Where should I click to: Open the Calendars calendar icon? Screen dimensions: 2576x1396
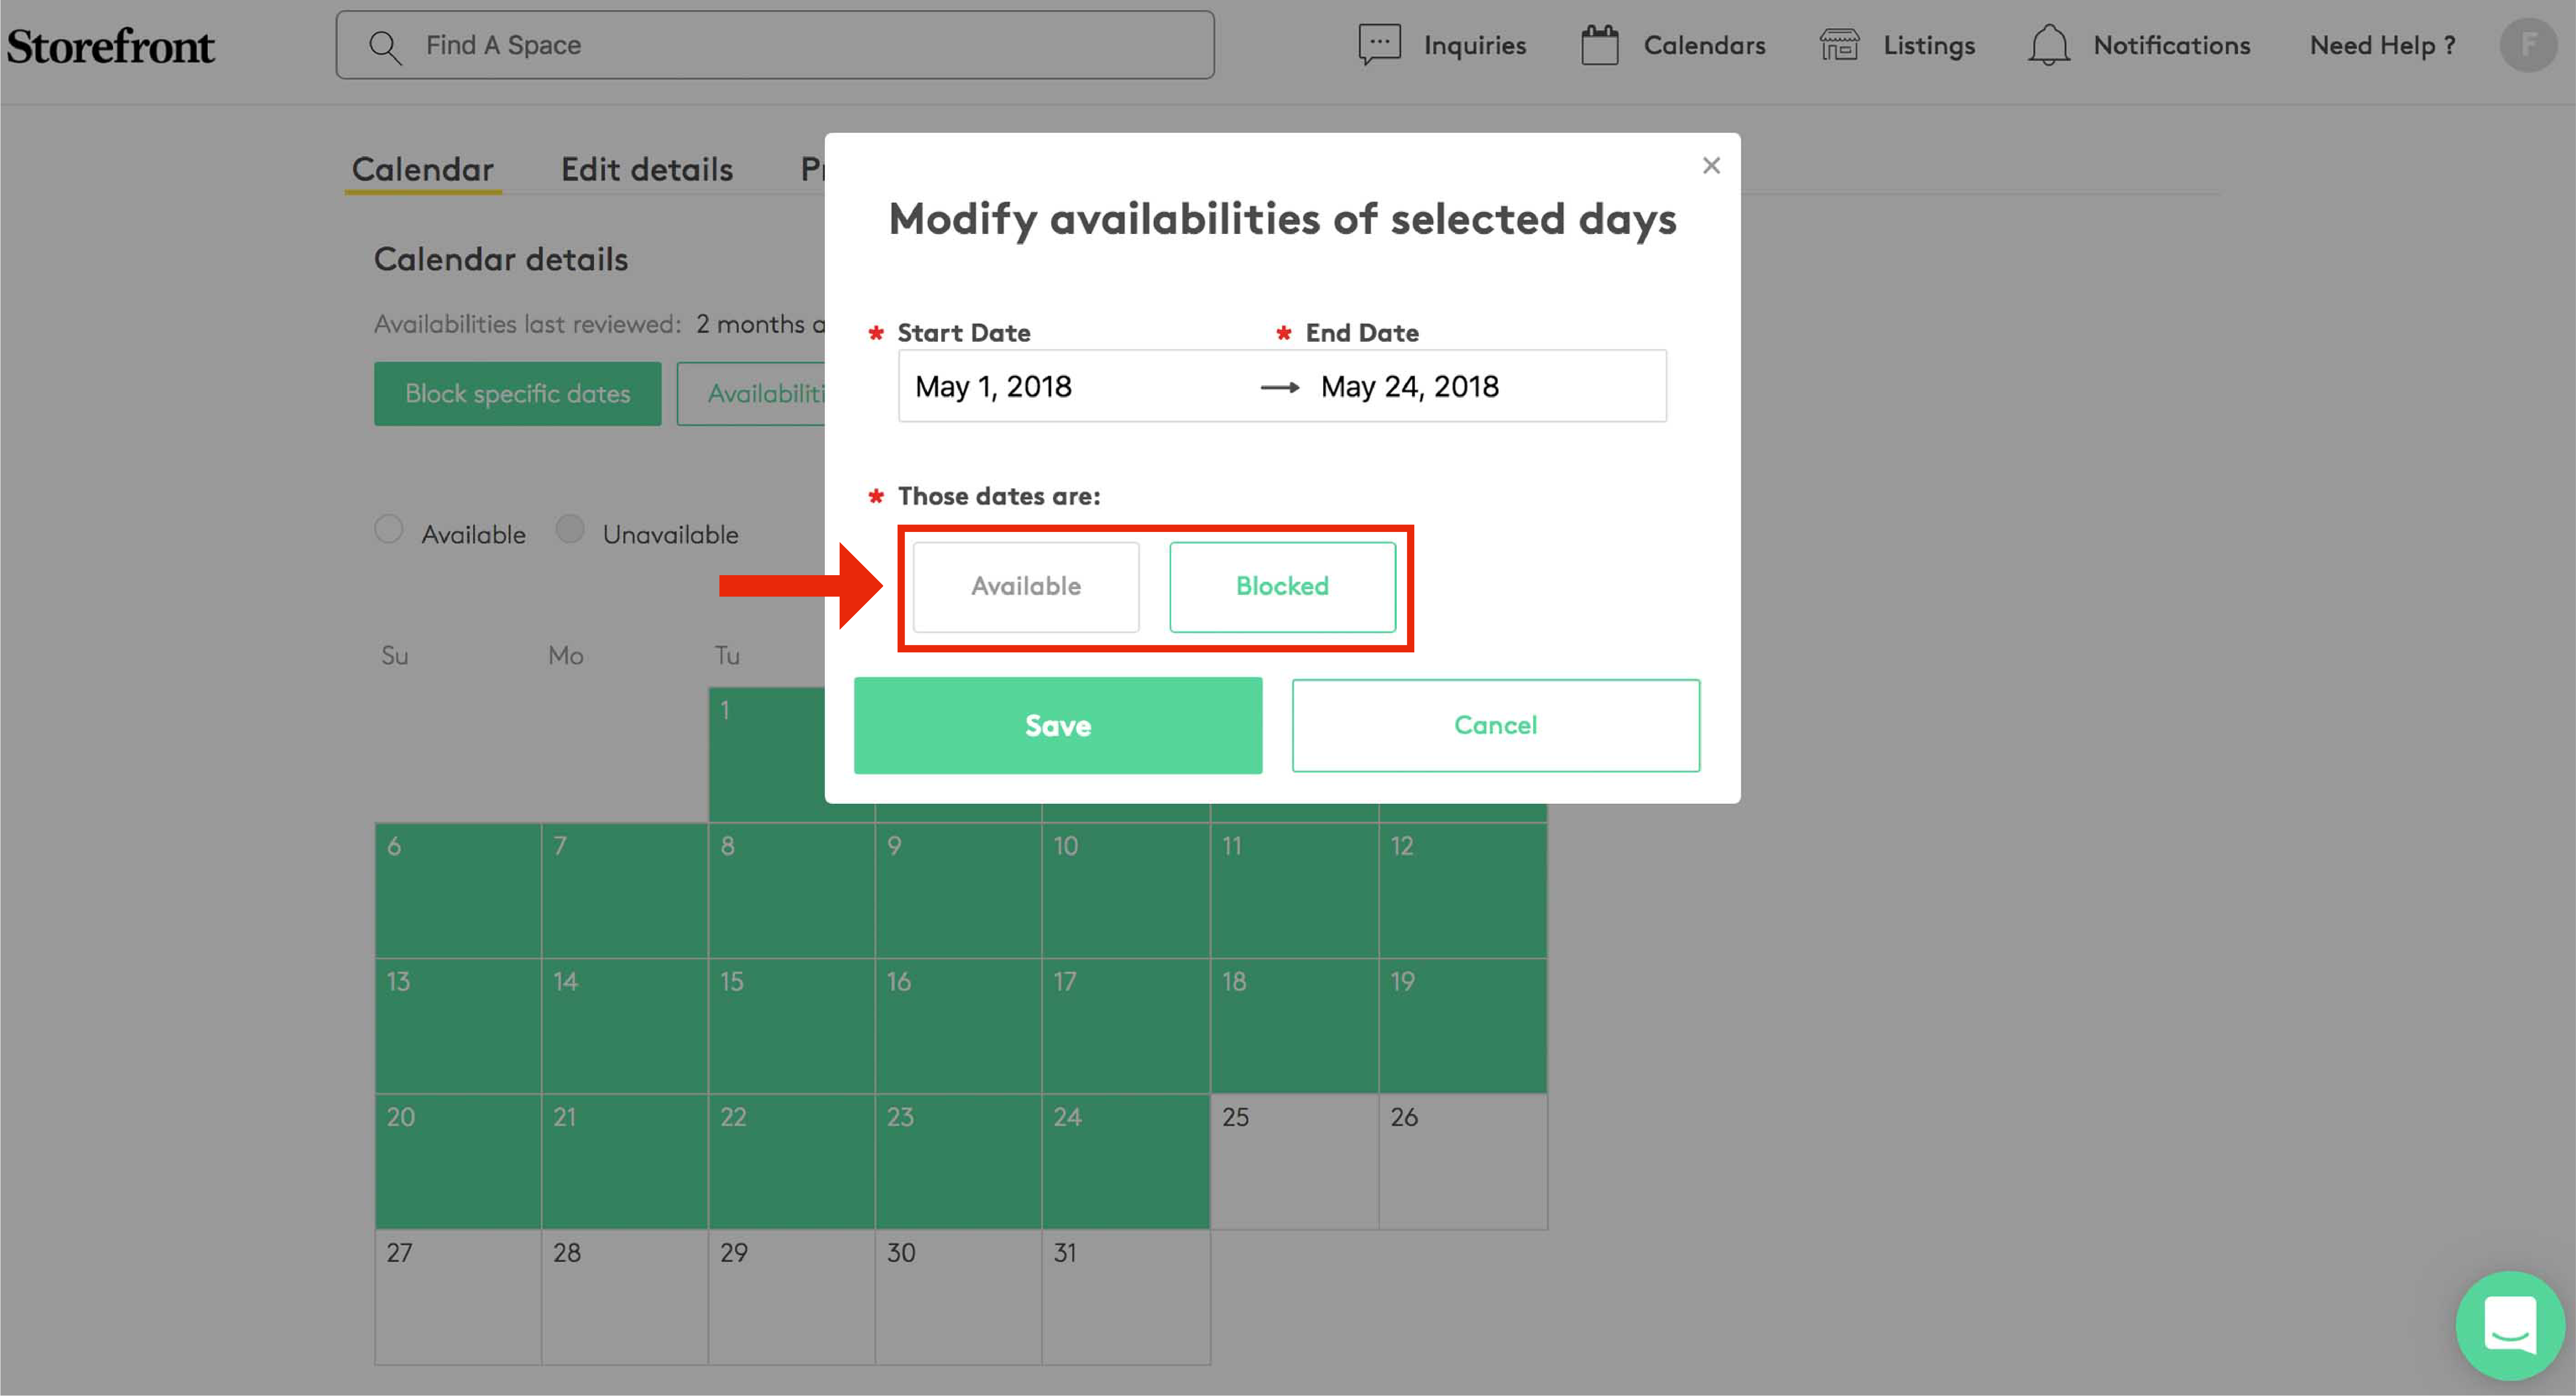1599,46
